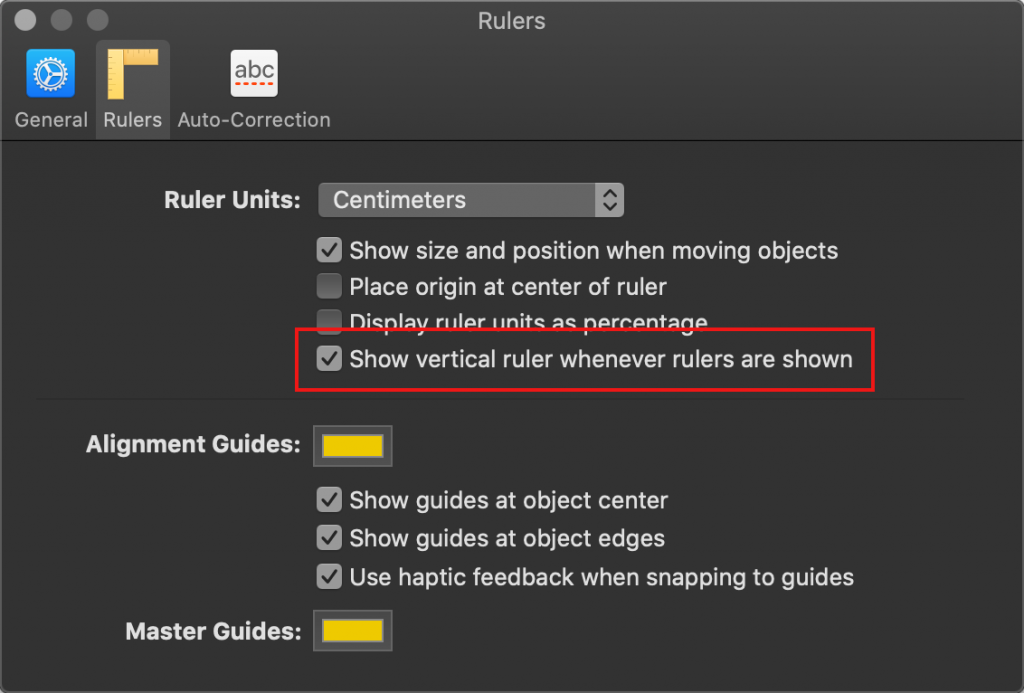The height and width of the screenshot is (693, 1024).
Task: Open the General preferences gear icon
Action: [x=50, y=75]
